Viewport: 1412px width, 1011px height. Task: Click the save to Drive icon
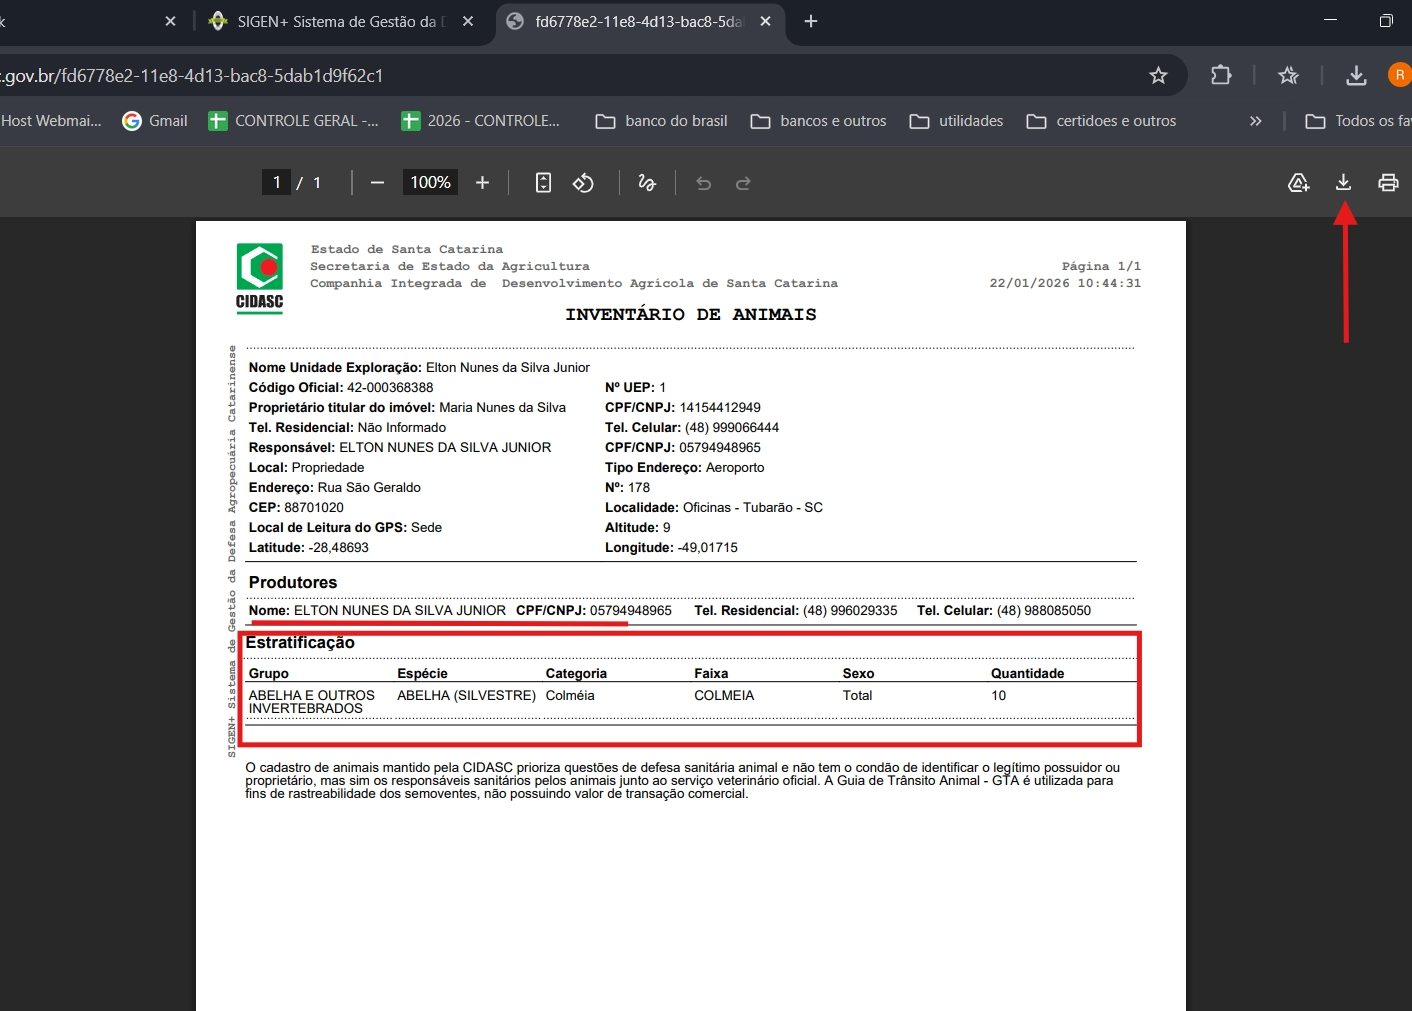(1298, 182)
